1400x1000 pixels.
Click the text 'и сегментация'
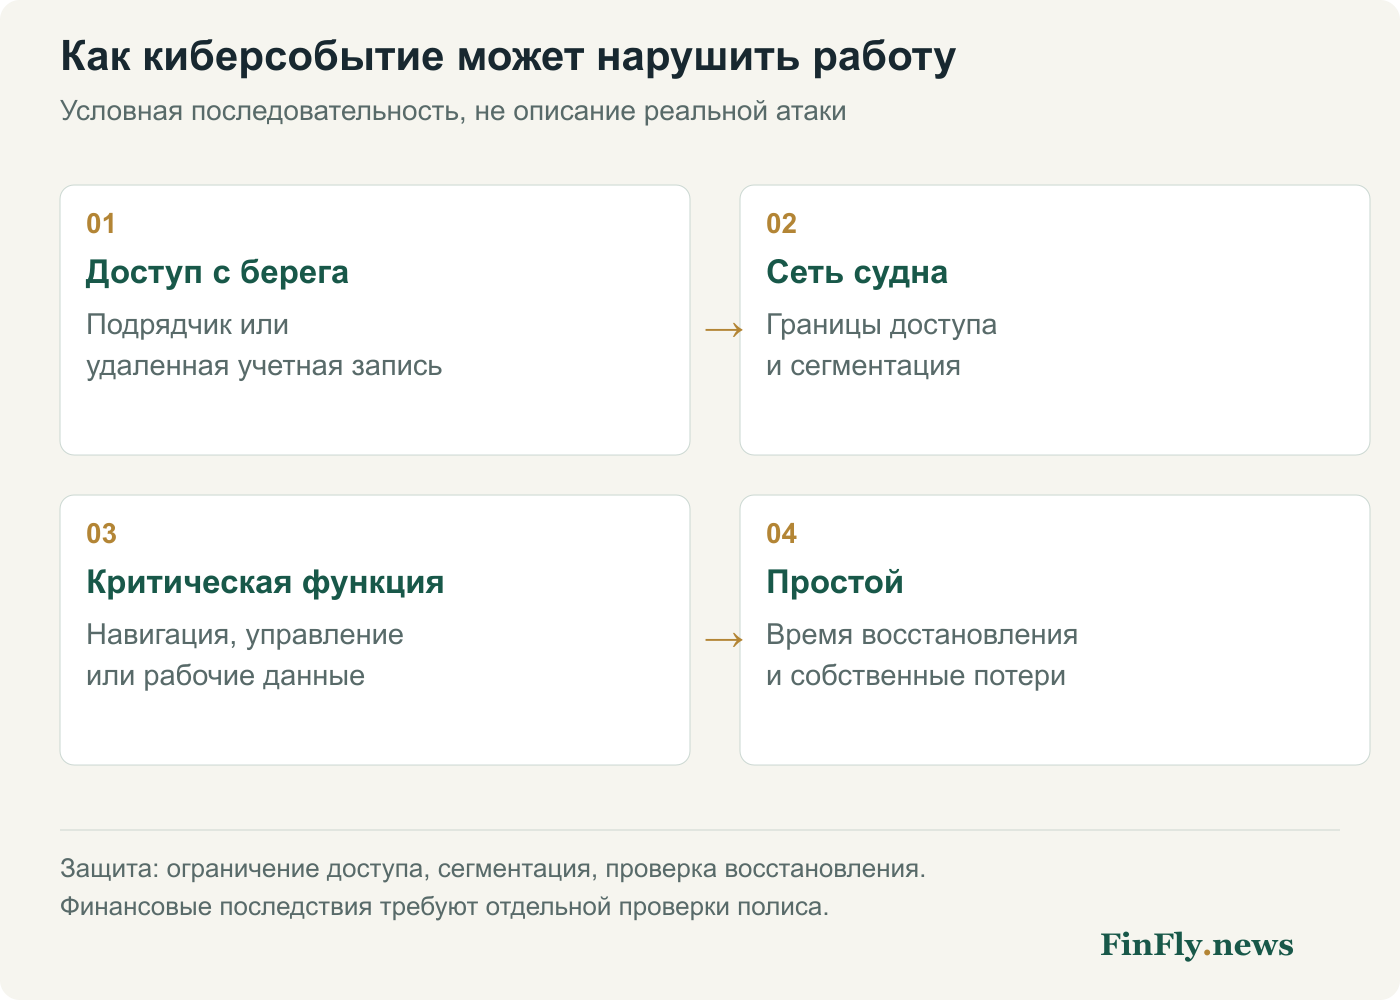click(863, 366)
